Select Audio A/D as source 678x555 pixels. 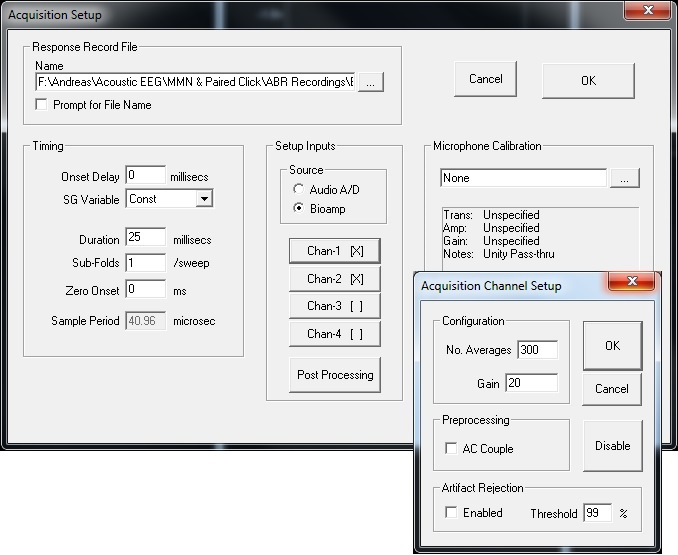pos(299,189)
